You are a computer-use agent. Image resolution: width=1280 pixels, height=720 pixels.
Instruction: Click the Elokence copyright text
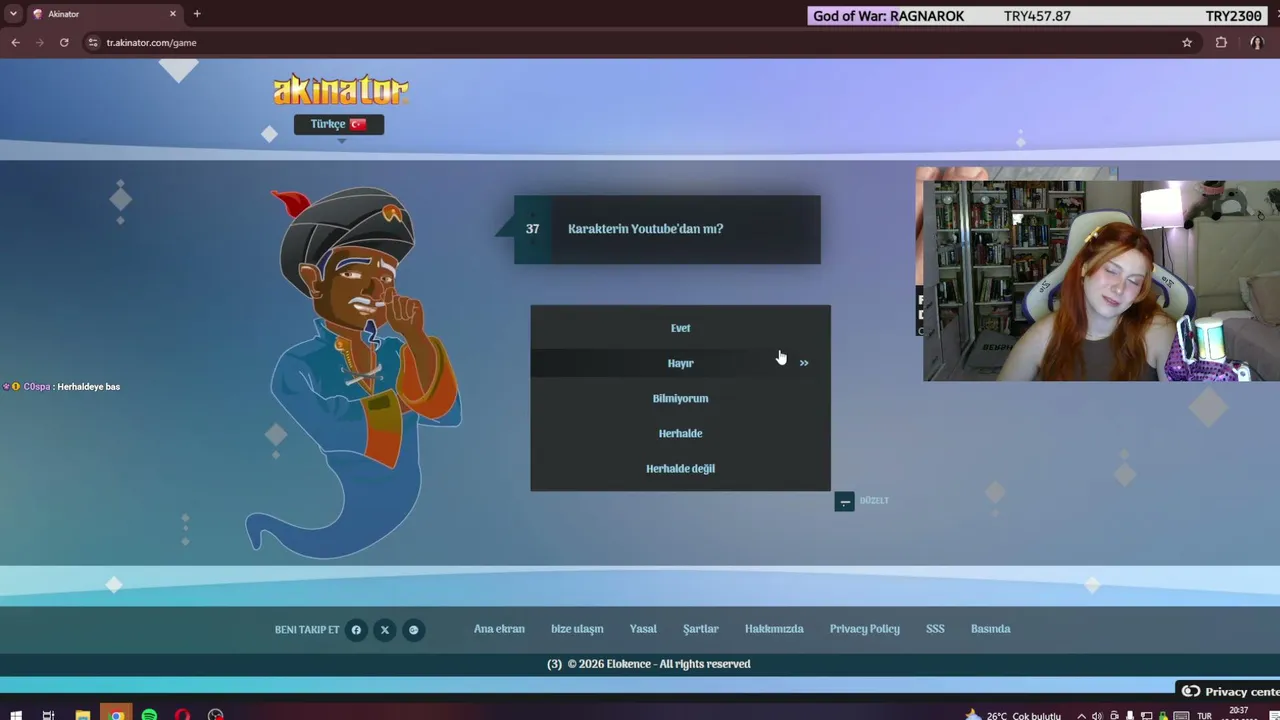[659, 664]
